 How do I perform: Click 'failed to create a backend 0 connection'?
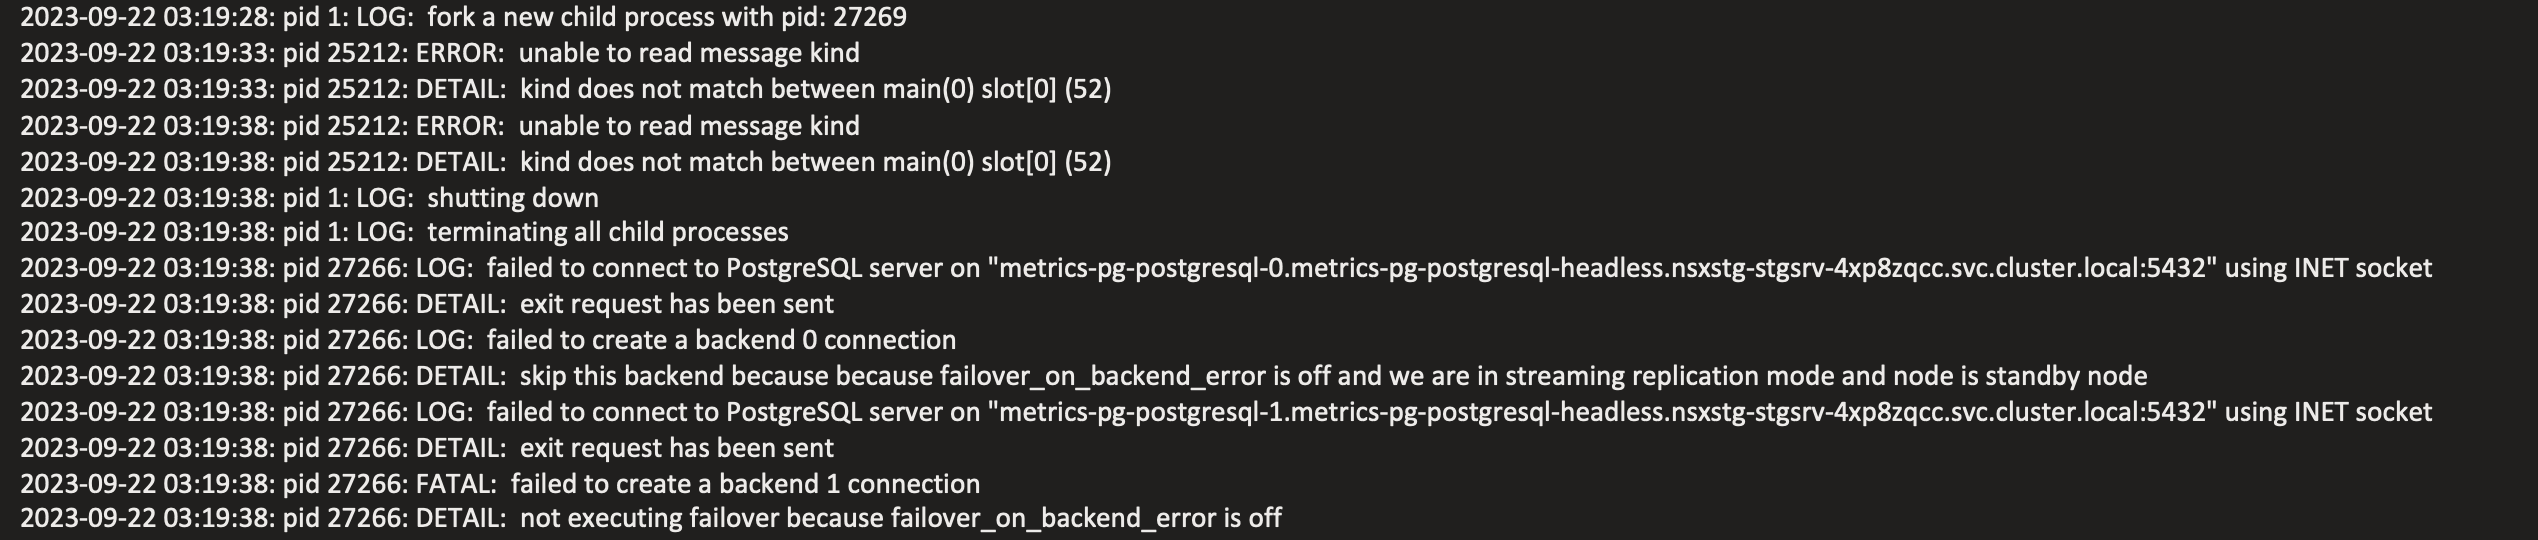point(720,341)
